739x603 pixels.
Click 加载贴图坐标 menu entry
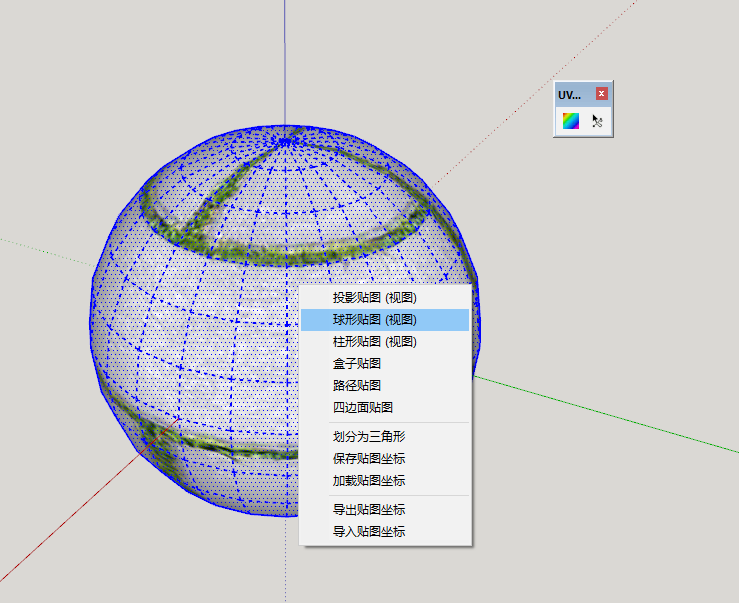click(385, 480)
